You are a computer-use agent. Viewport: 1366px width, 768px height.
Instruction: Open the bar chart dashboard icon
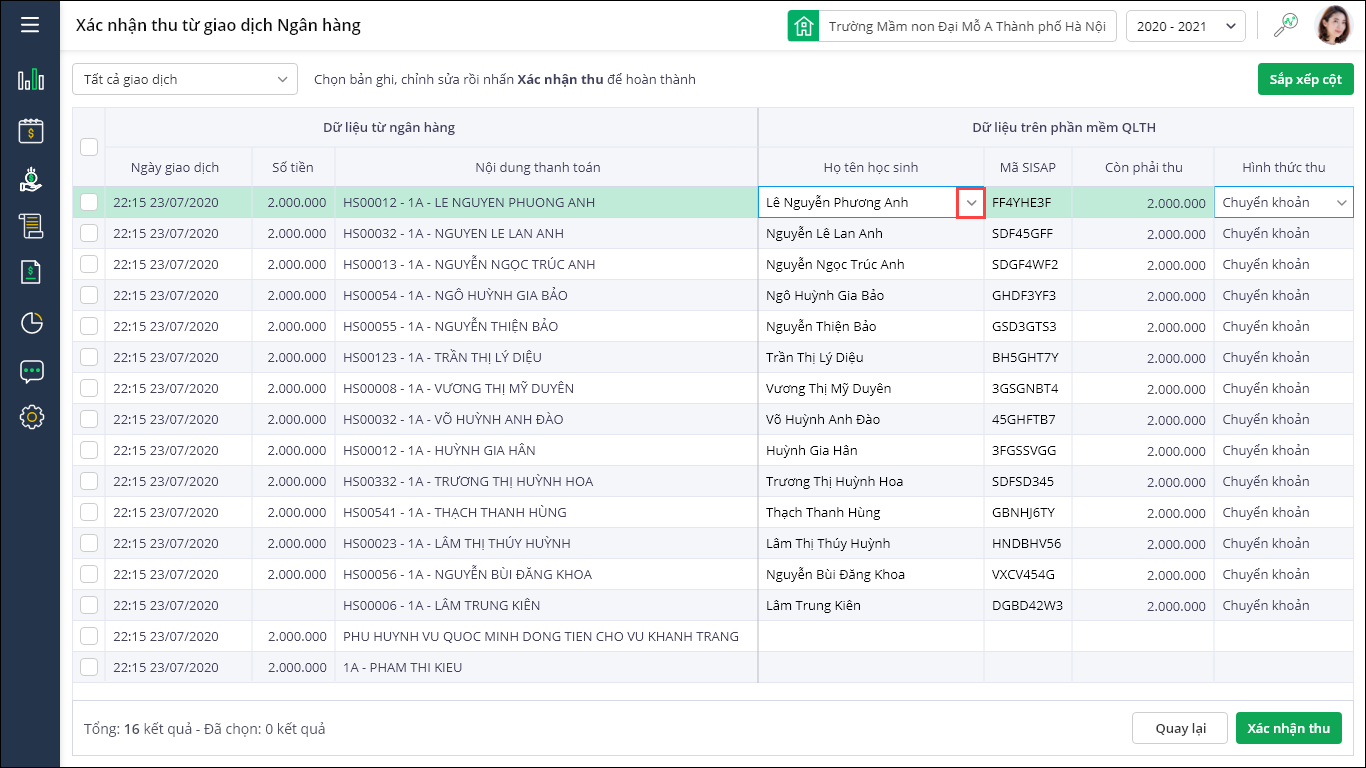pos(31,79)
